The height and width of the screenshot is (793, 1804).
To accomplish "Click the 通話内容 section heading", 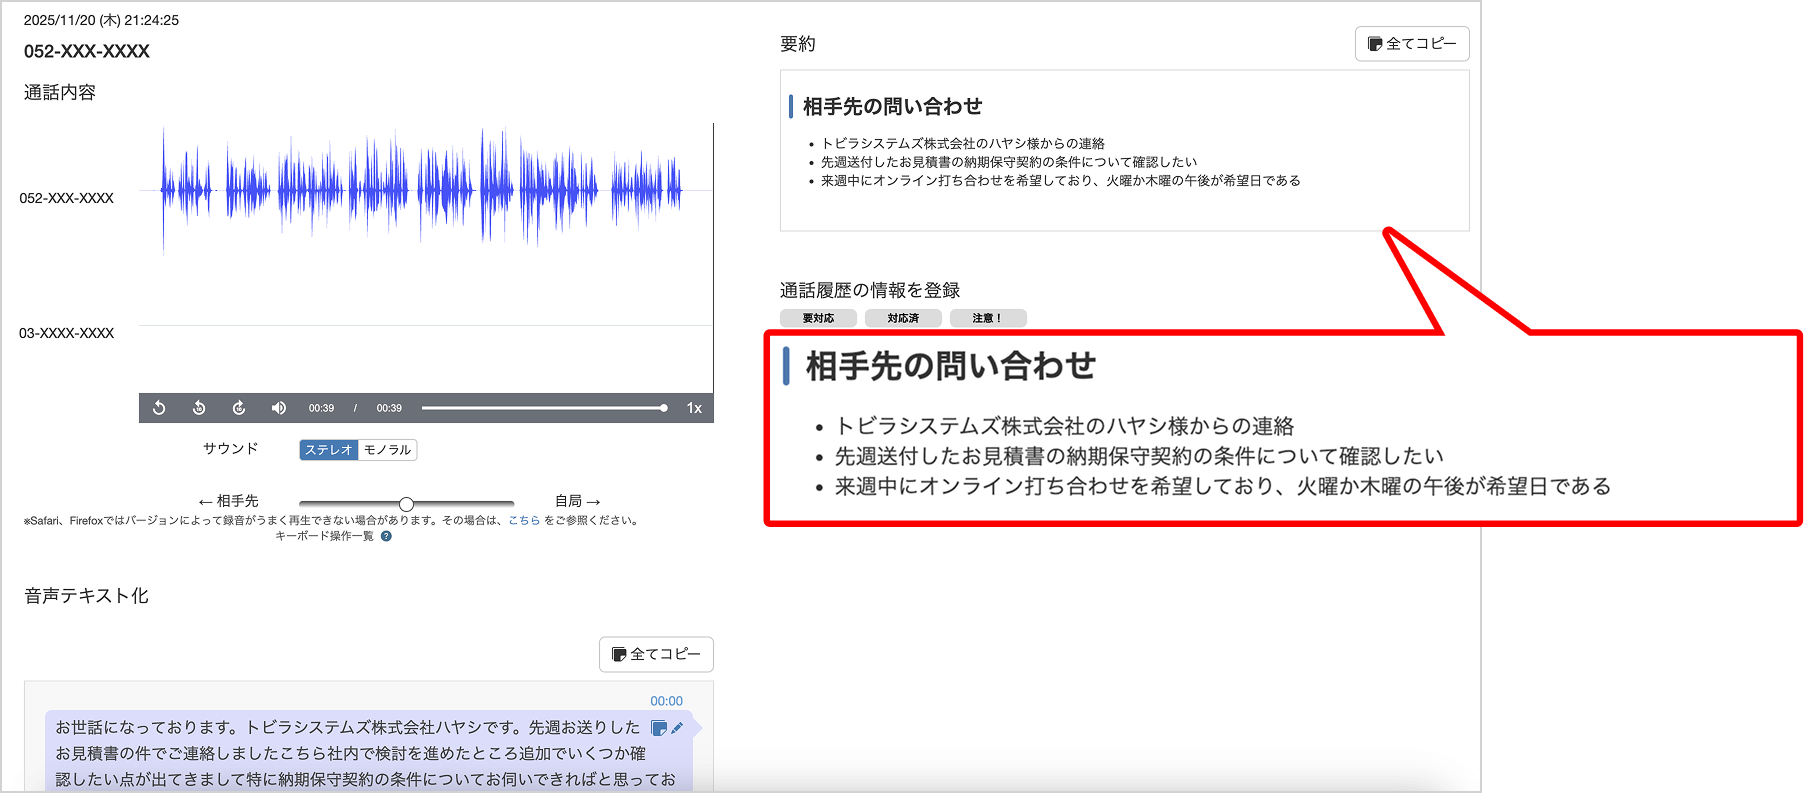I will (60, 93).
